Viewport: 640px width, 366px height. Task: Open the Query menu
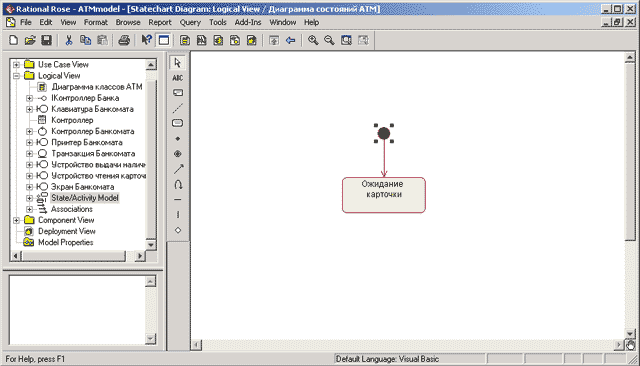tap(190, 22)
